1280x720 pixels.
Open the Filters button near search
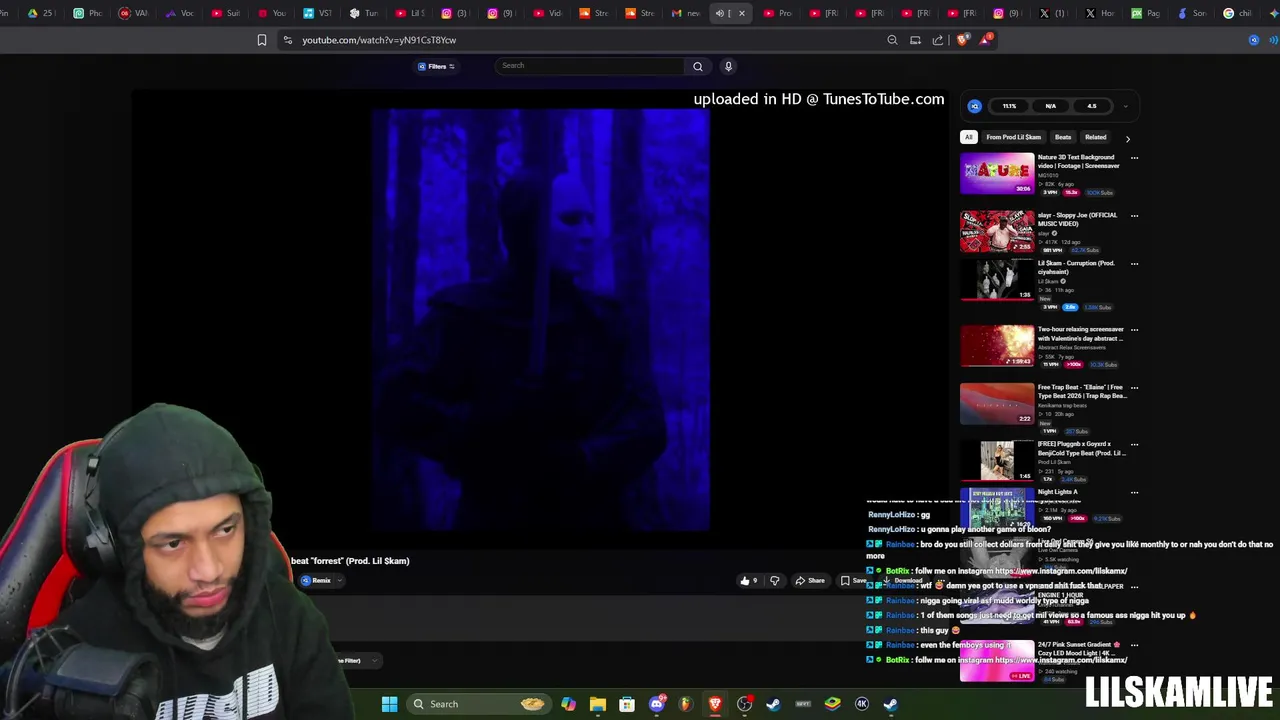pyautogui.click(x=436, y=66)
